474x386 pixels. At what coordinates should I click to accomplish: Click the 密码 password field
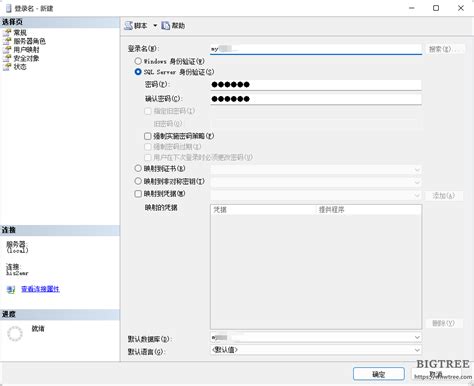pos(316,85)
